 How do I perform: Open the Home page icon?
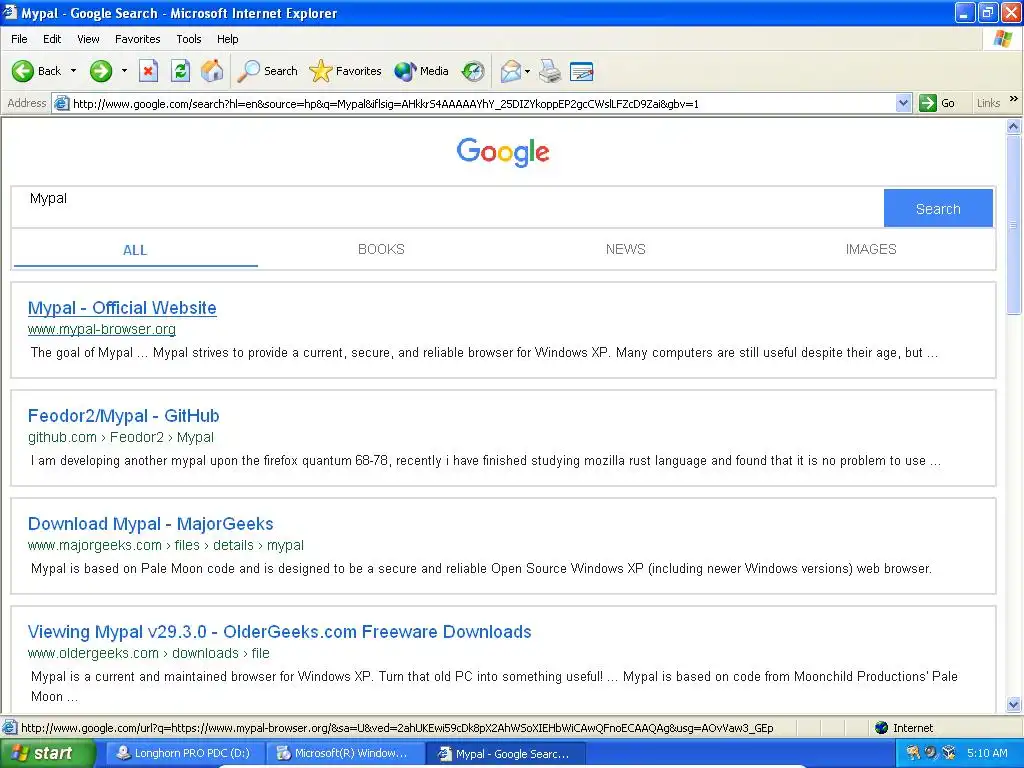click(x=212, y=71)
